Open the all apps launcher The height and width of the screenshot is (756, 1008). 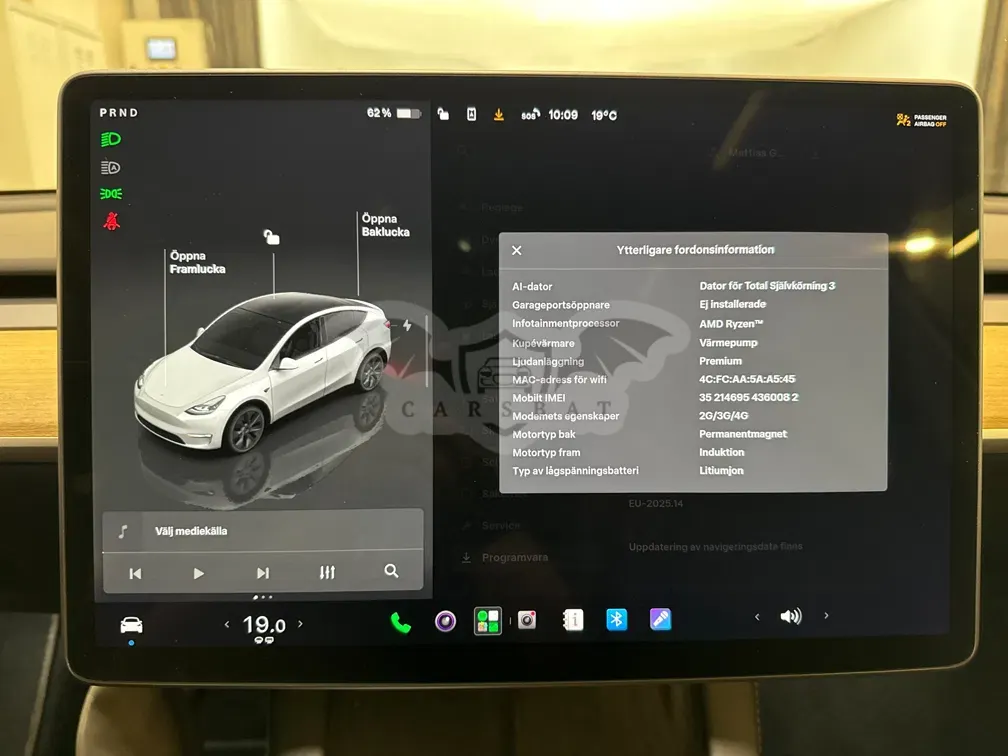pos(488,621)
